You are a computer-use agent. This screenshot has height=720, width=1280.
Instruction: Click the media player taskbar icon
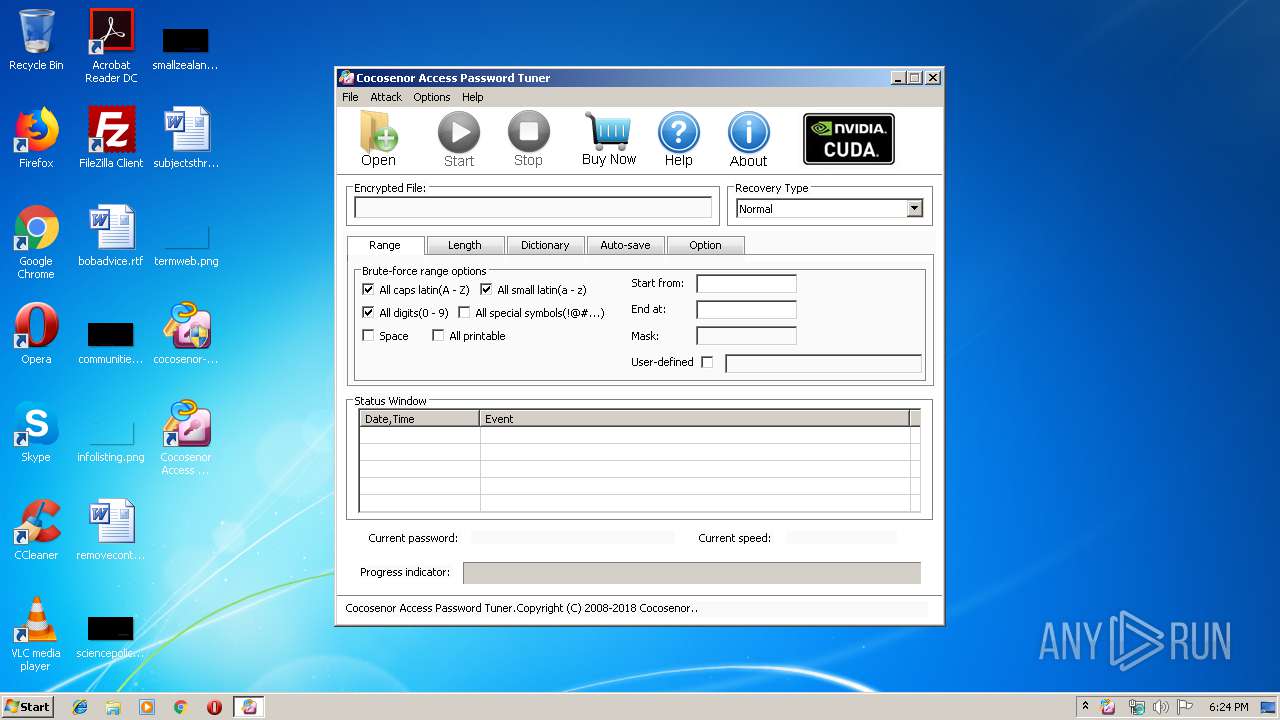click(147, 707)
